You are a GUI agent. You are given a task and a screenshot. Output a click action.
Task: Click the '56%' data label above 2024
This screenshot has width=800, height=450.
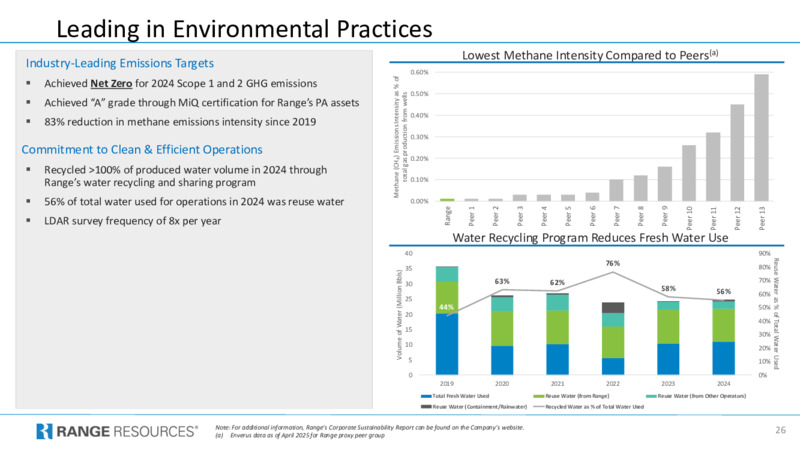[723, 291]
